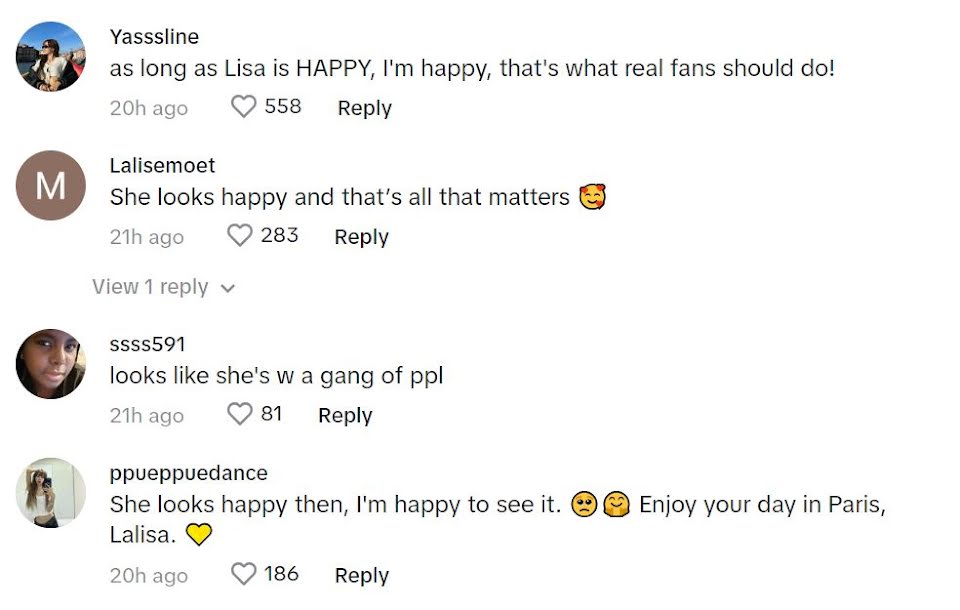Screen dimensions: 960x610
Task: Visit the Lalisemoet username link
Action: [162, 165]
